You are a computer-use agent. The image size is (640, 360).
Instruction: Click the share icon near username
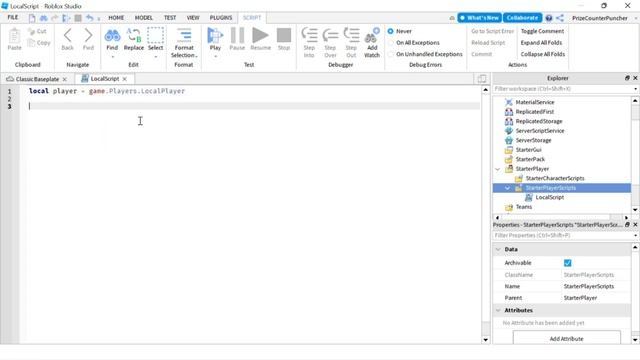point(560,18)
